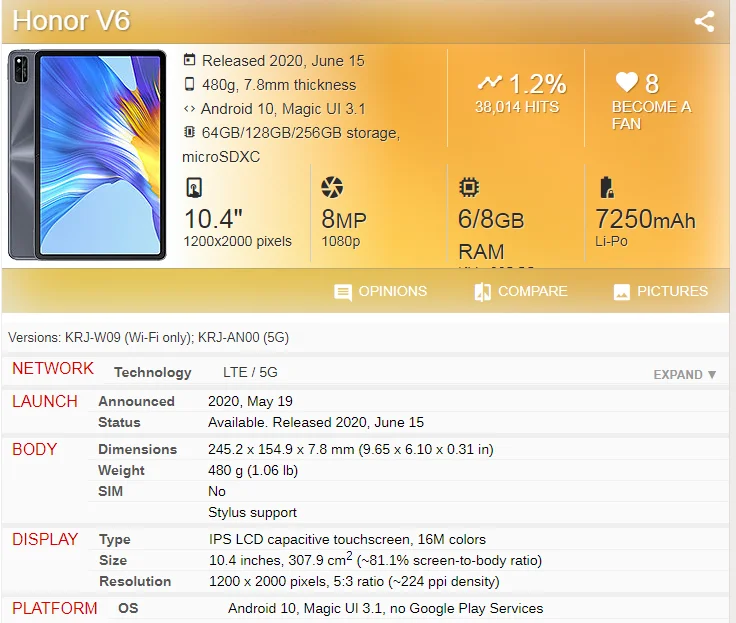The image size is (736, 623).
Task: Click the storage chip icon
Action: (189, 132)
